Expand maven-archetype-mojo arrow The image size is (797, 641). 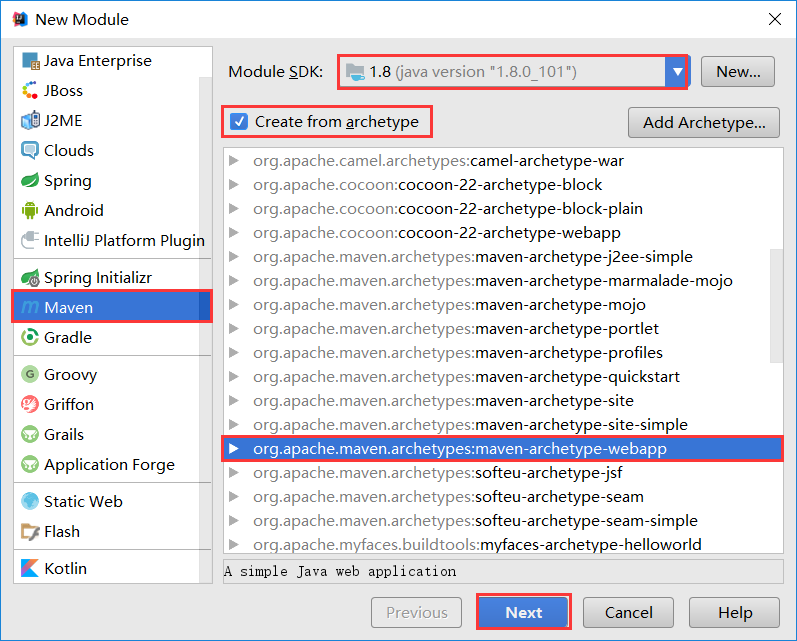pyautogui.click(x=234, y=304)
